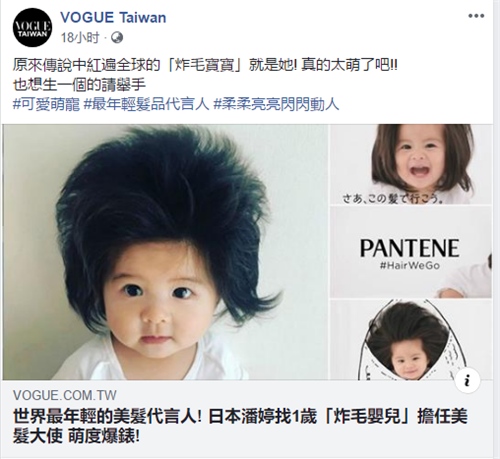Open the laughing baby thumbnail at top right

point(411,164)
